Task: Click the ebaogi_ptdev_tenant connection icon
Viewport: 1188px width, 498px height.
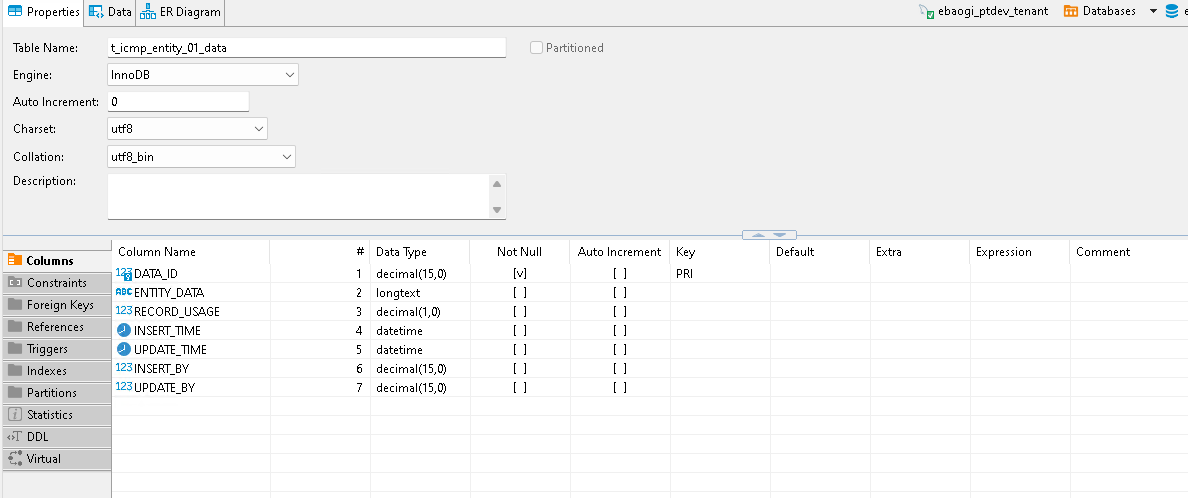Action: click(x=926, y=11)
